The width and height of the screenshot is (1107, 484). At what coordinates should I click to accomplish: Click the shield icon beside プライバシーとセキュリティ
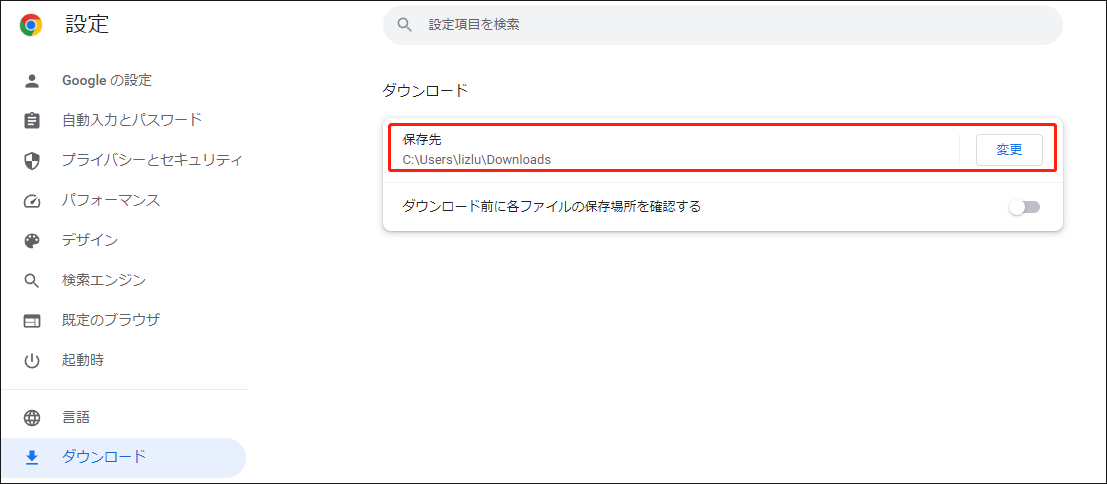pos(32,161)
